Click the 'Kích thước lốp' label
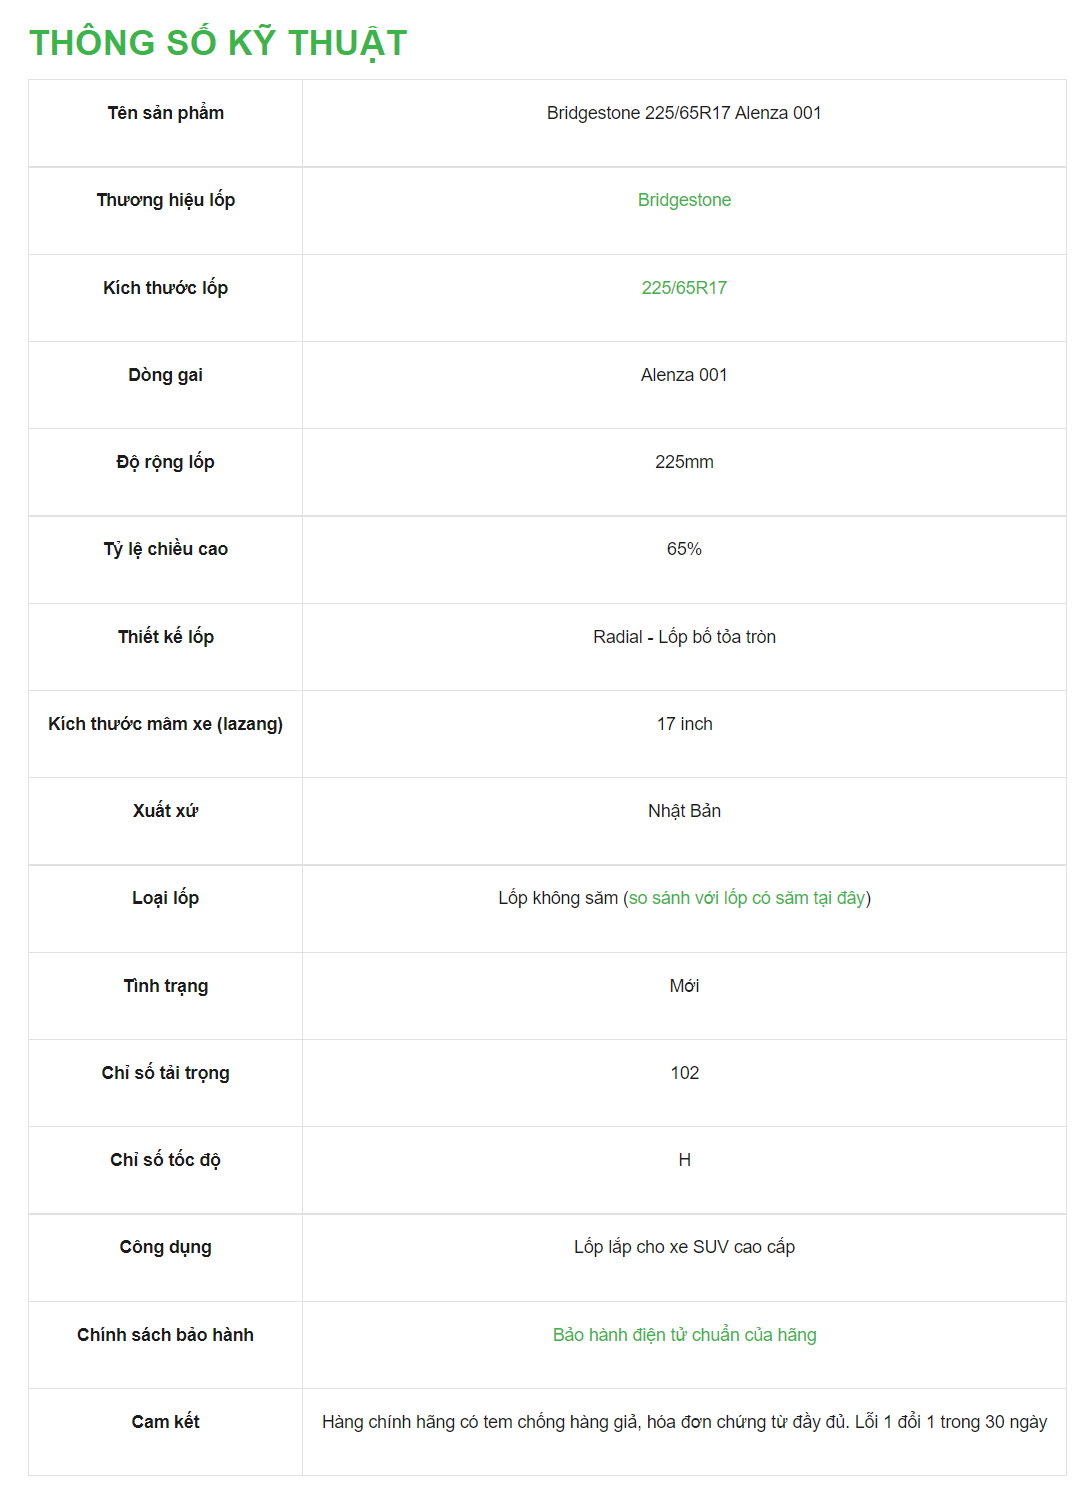 tap(166, 288)
